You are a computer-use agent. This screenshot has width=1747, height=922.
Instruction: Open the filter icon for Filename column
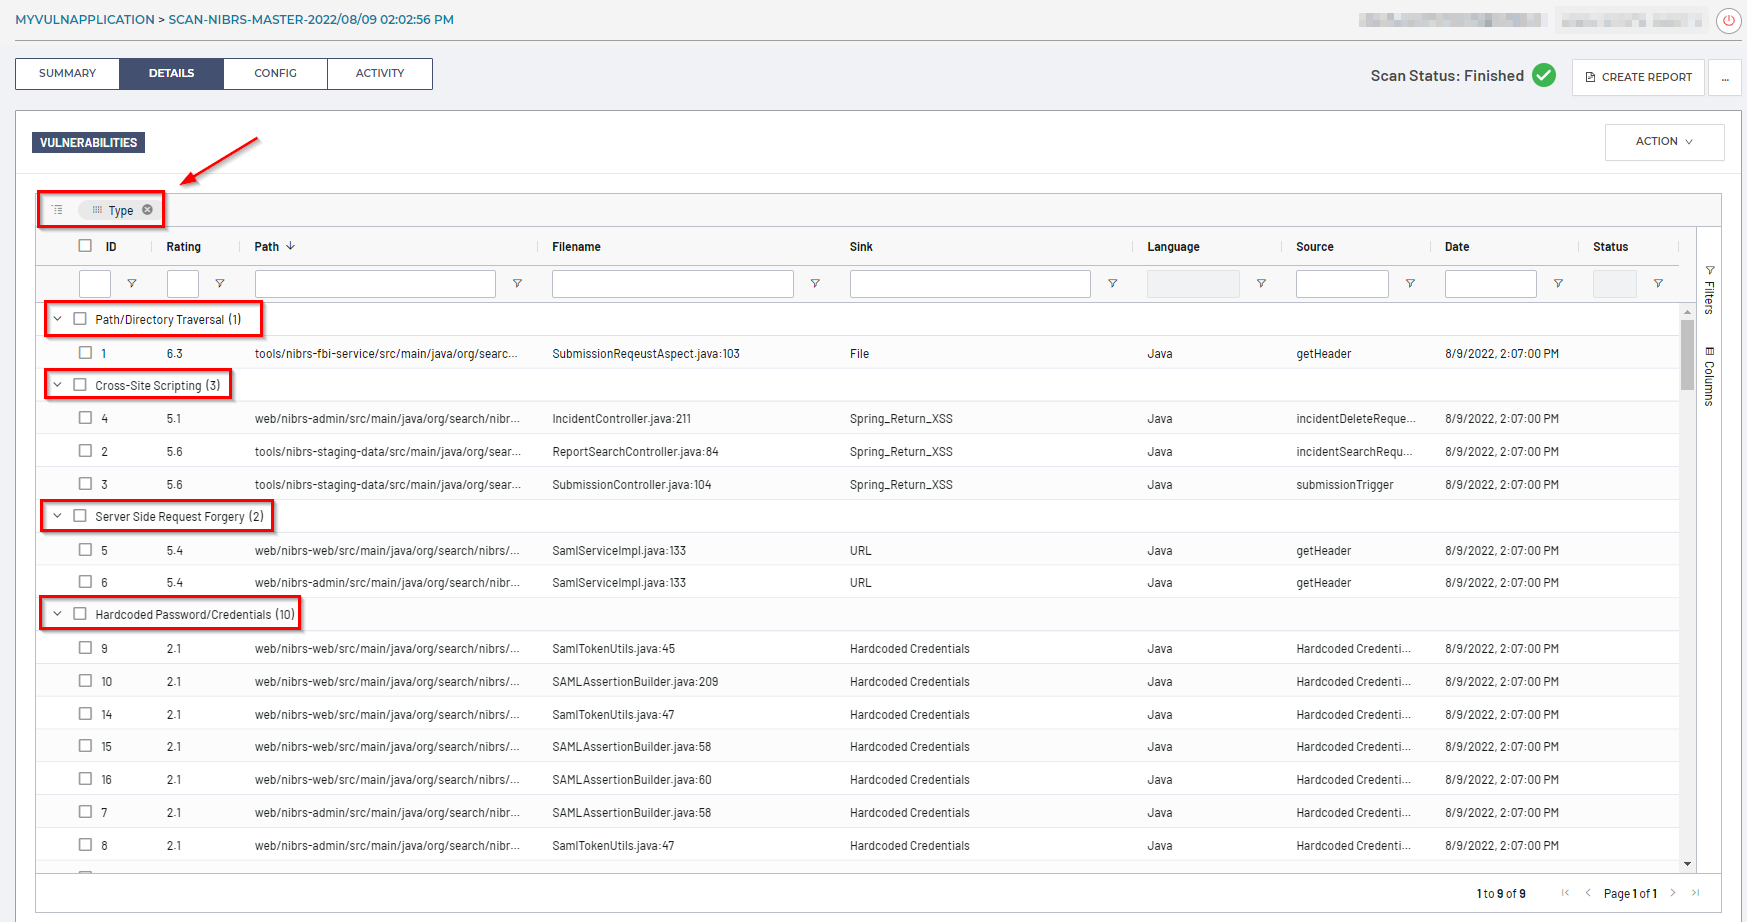pos(815,284)
